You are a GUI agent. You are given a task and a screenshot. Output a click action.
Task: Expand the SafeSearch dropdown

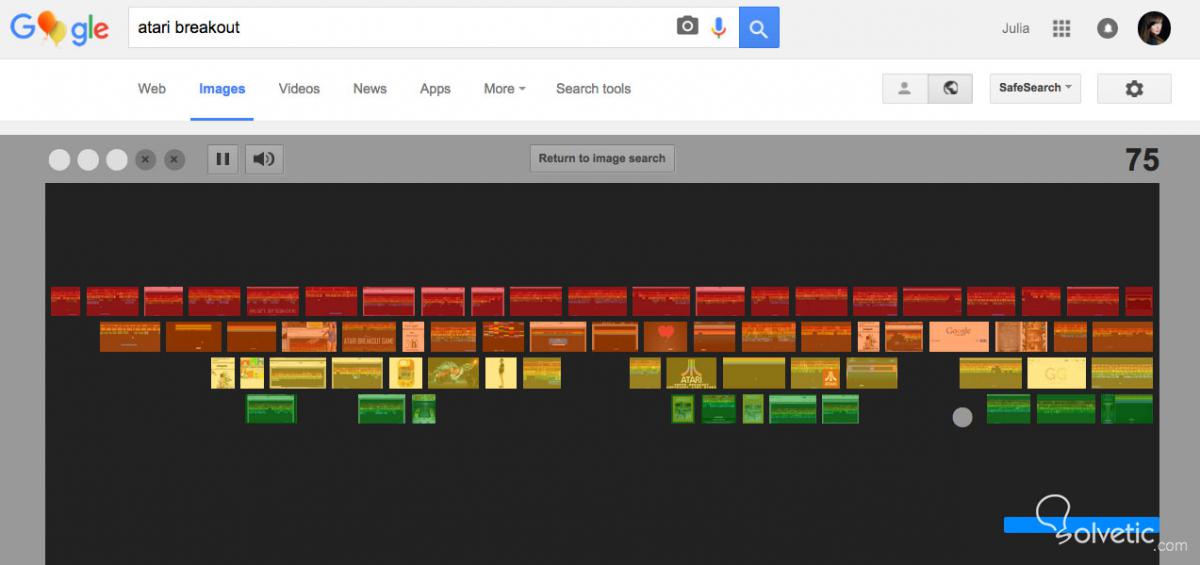coord(1035,88)
